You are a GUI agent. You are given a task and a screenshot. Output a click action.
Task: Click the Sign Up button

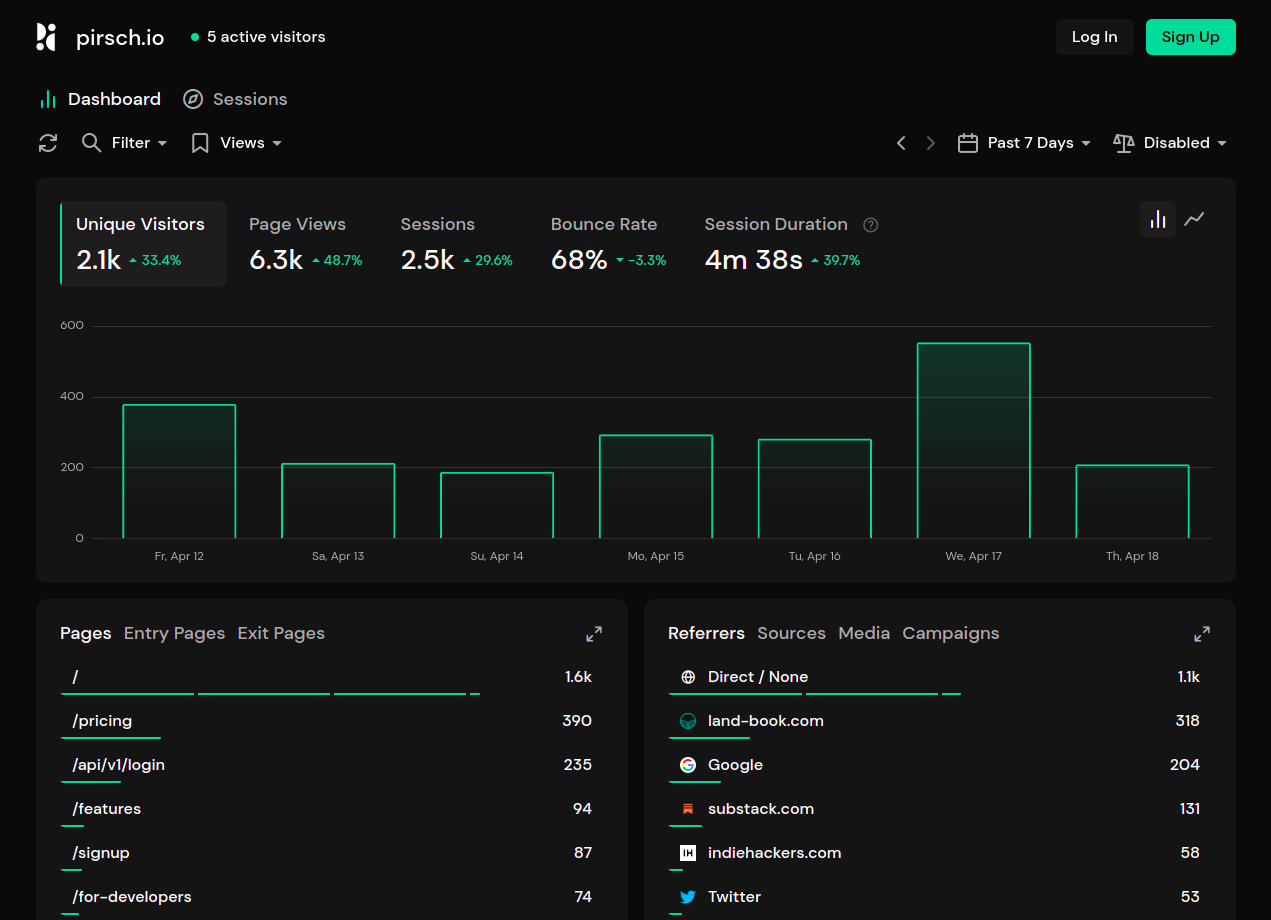coord(1190,37)
